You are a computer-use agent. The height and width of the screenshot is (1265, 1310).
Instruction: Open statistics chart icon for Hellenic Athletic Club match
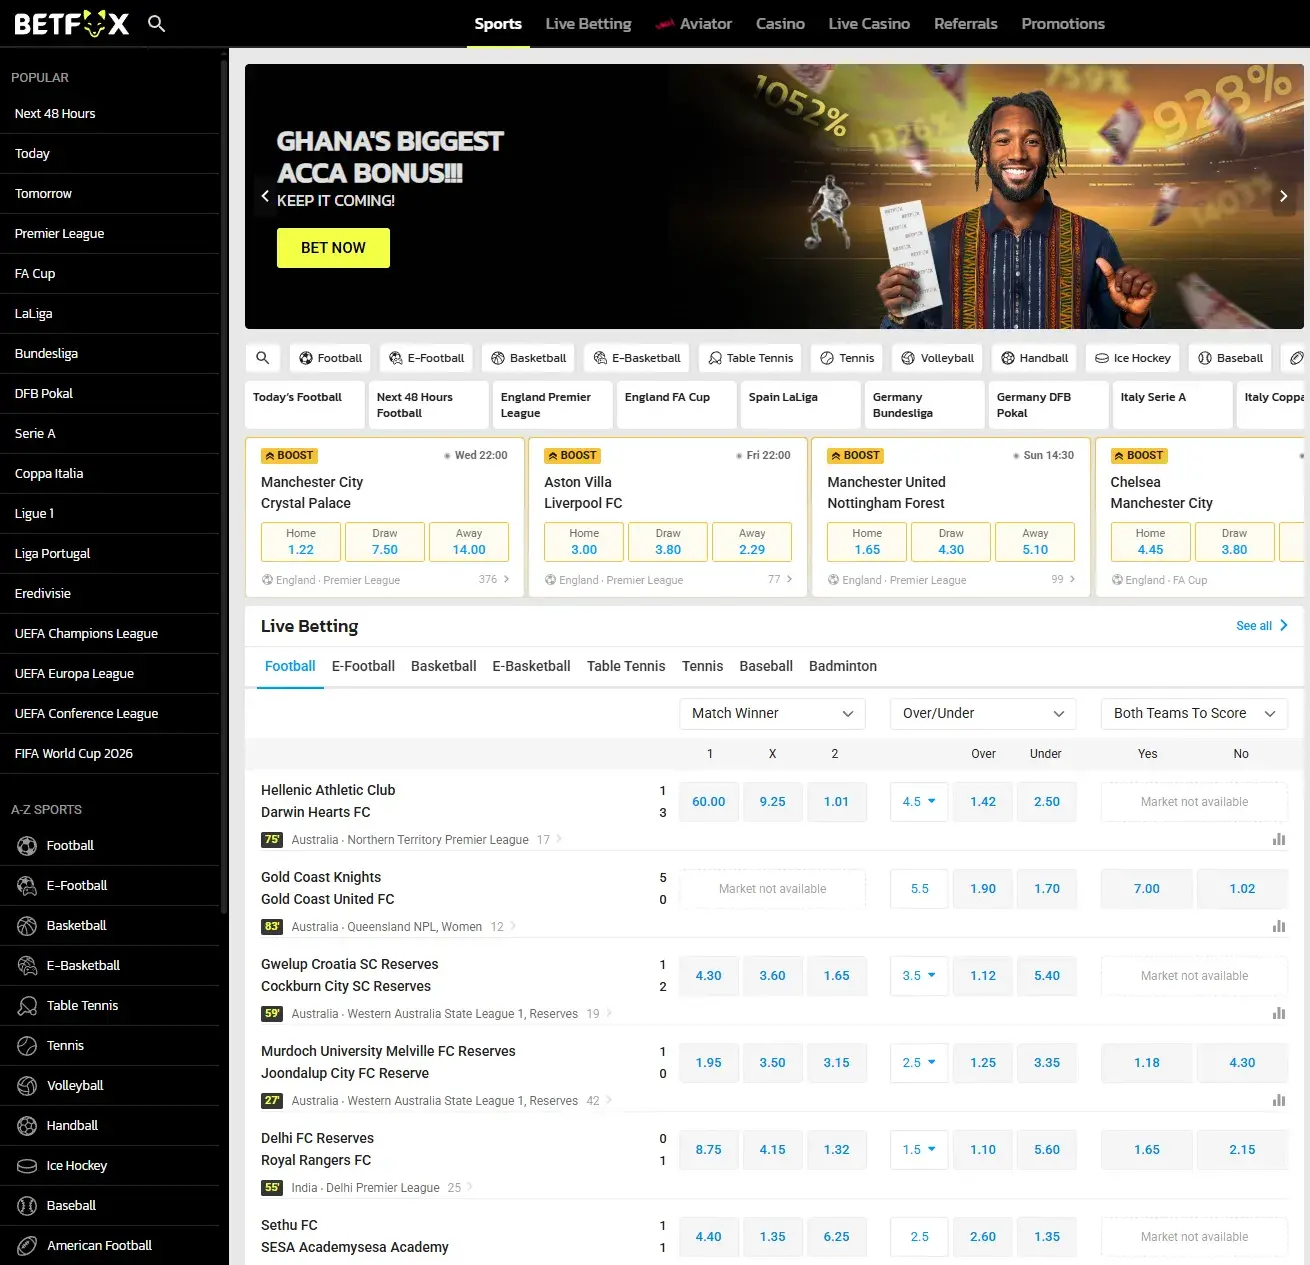[x=1279, y=840]
